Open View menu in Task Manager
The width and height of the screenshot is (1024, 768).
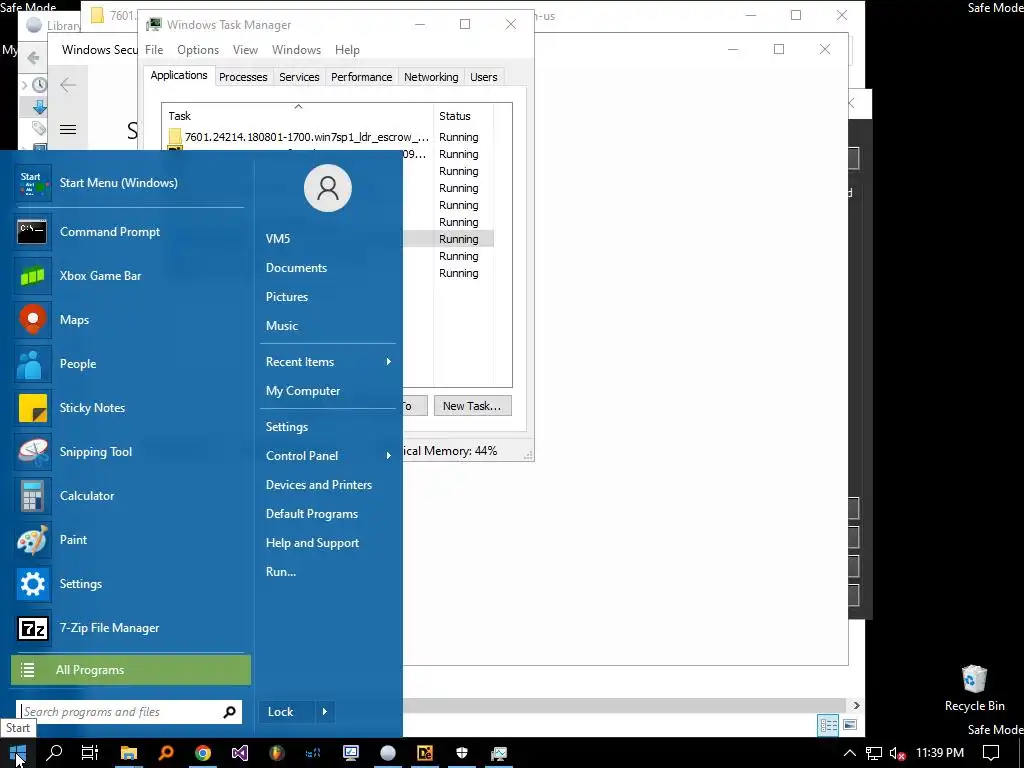coord(245,50)
